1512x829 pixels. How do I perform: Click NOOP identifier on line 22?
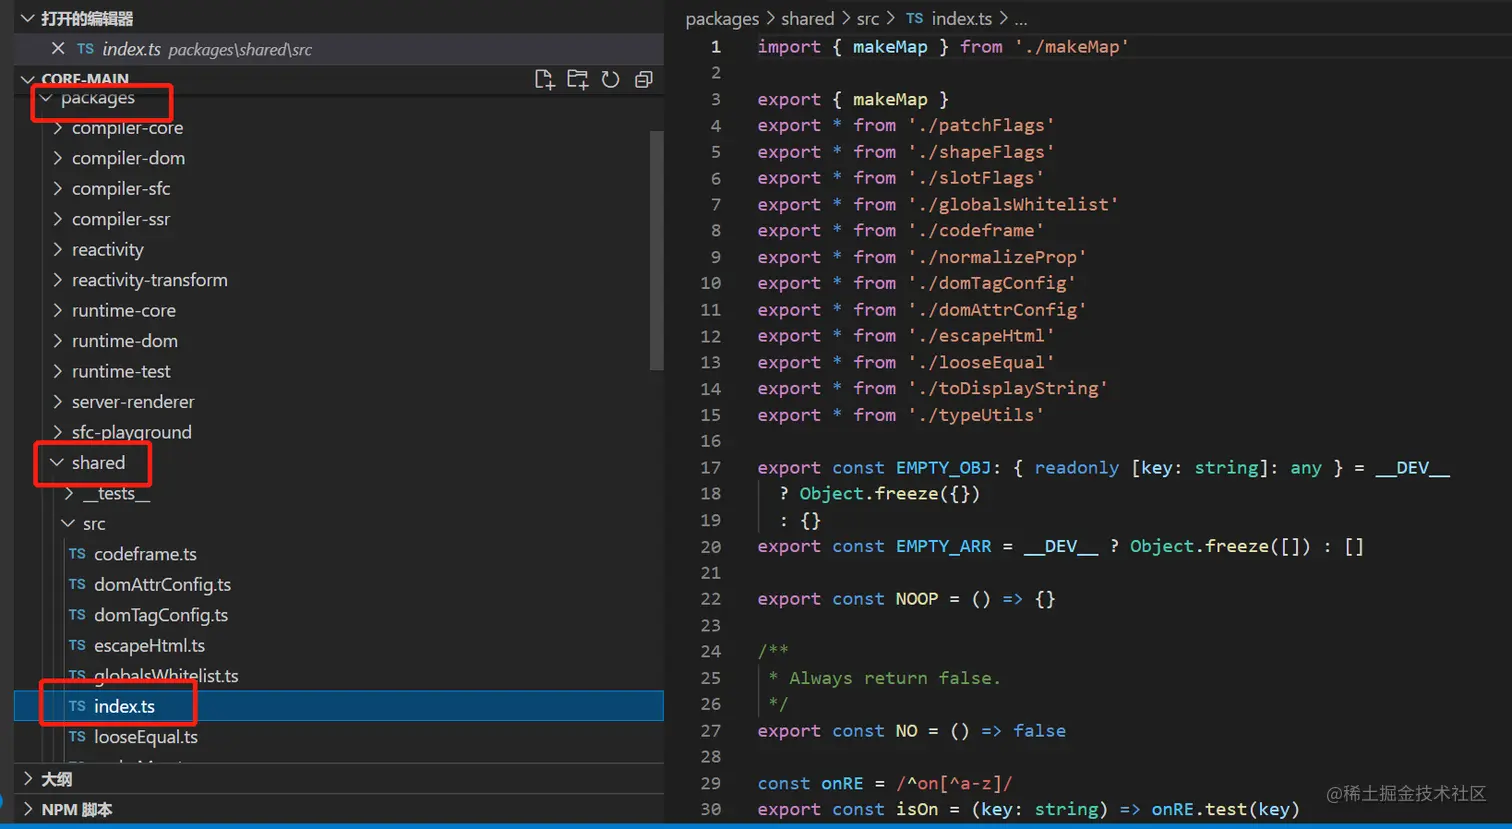click(917, 599)
